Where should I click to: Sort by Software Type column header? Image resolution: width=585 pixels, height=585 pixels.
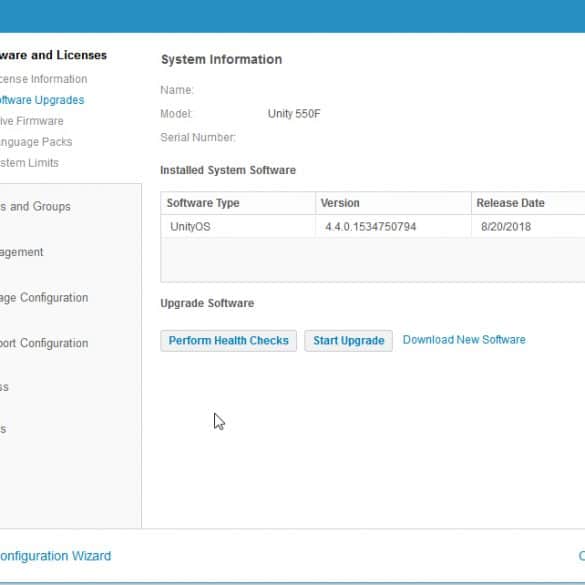pyautogui.click(x=238, y=203)
